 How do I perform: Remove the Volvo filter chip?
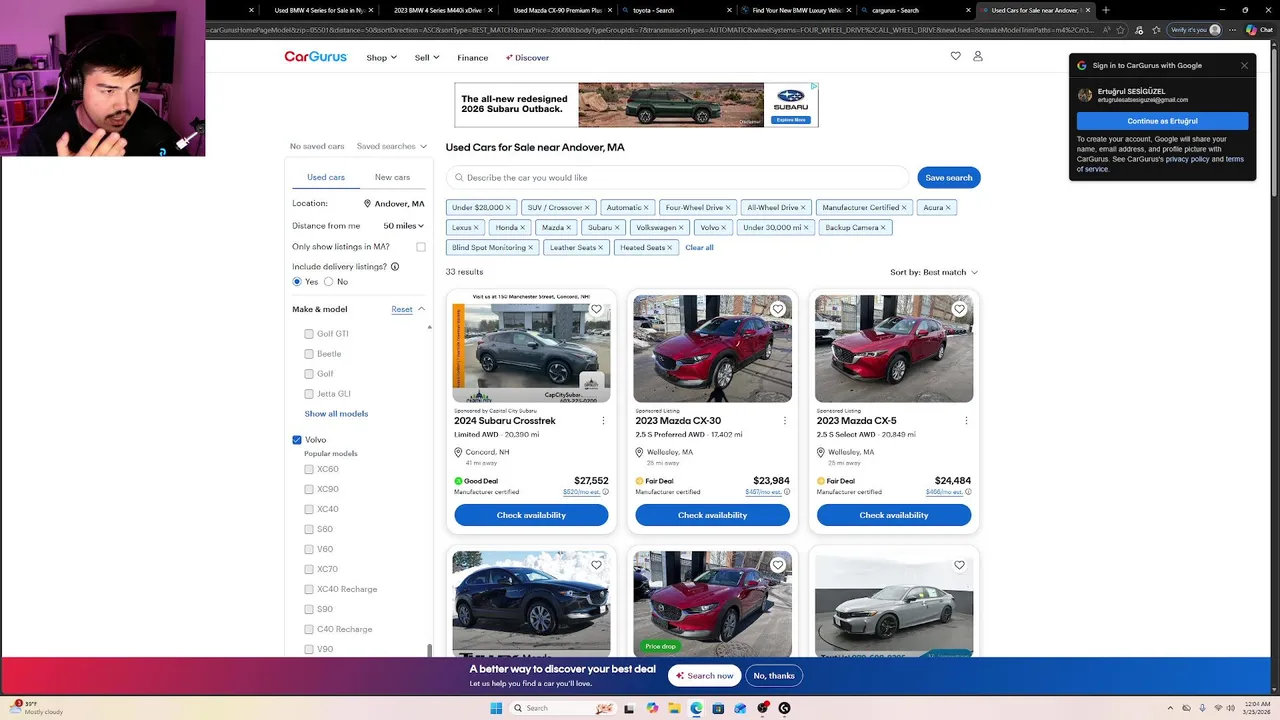[724, 227]
